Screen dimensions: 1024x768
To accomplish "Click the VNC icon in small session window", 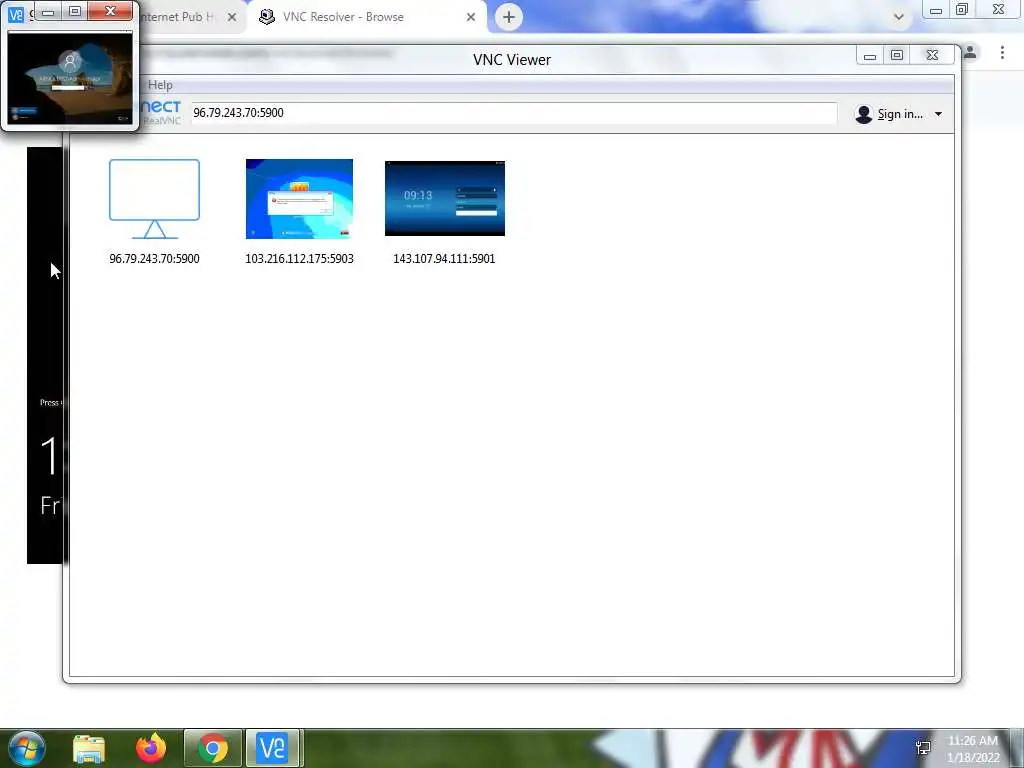I will coord(16,14).
